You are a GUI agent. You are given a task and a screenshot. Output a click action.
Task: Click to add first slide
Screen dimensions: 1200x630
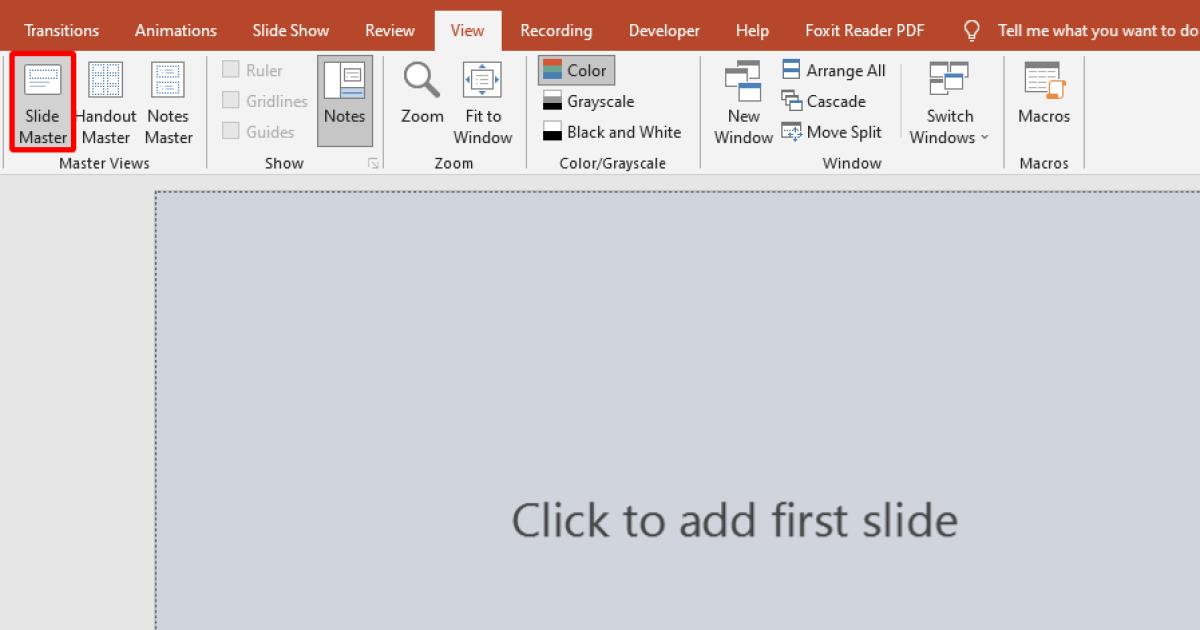coord(735,521)
